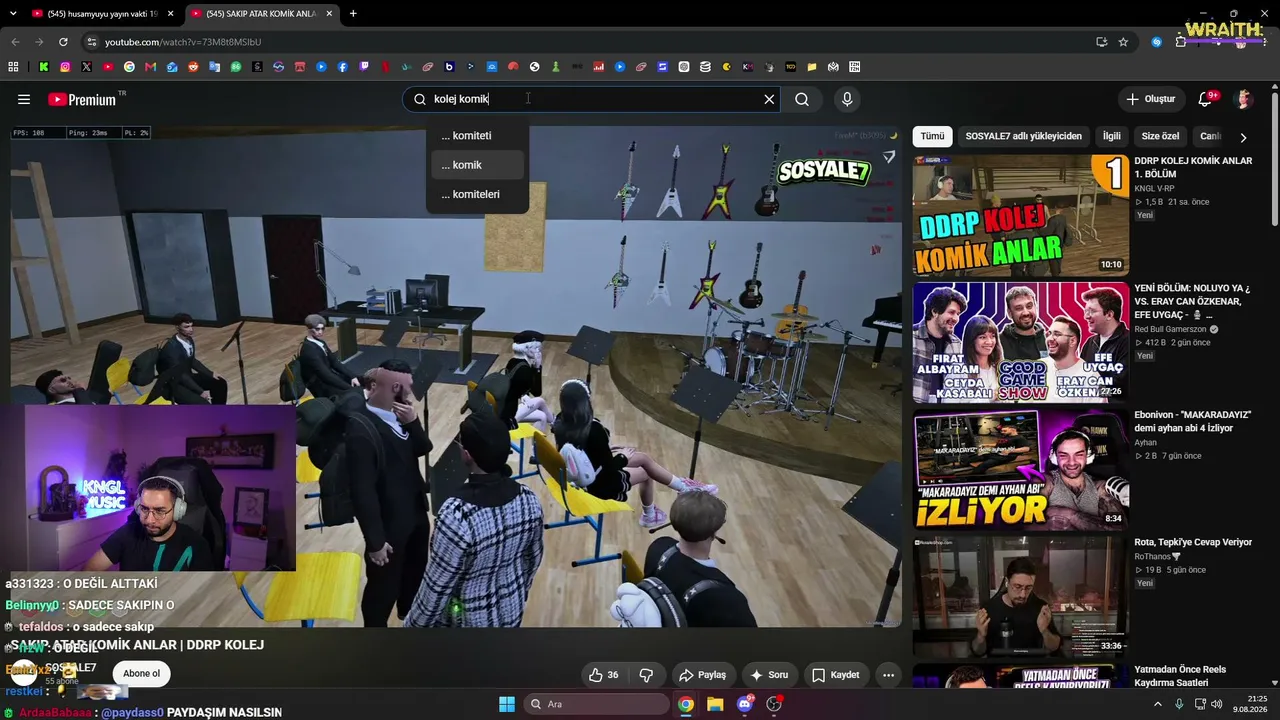Open the apps grid bookmark
1280x720 pixels.
(13, 67)
